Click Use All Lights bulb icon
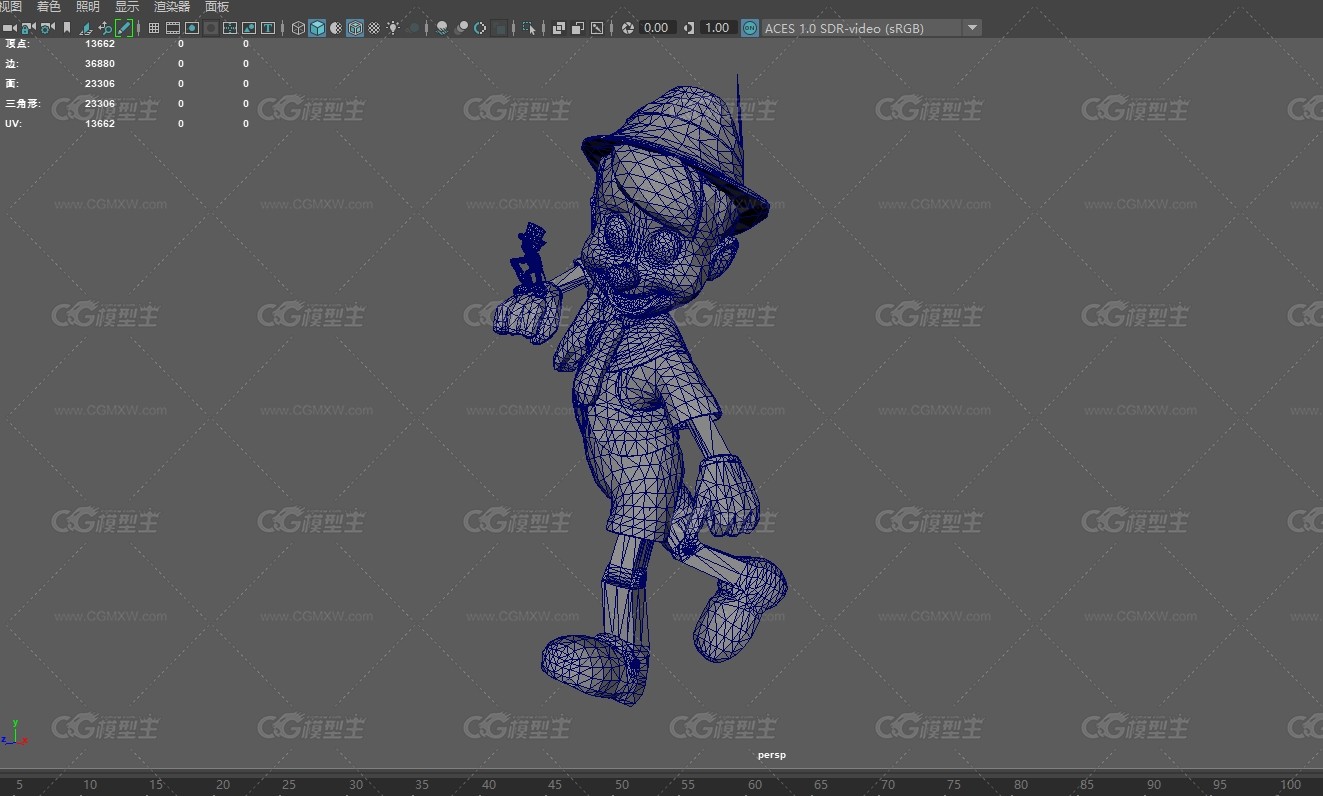The height and width of the screenshot is (796, 1323). (394, 28)
